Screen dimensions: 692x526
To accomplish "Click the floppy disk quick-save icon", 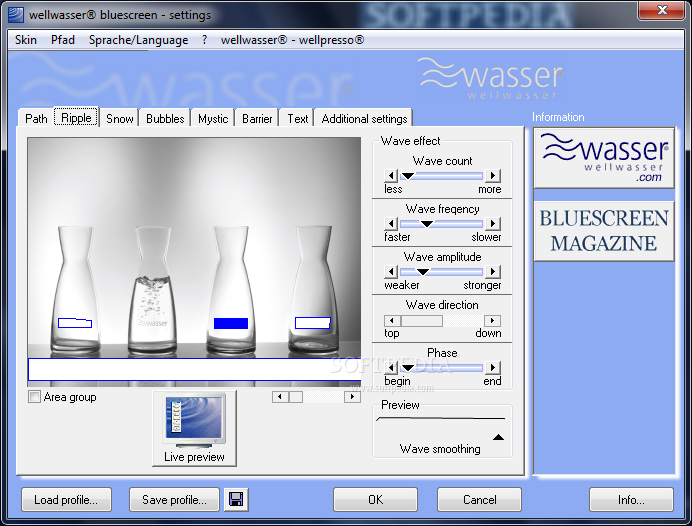I will click(236, 500).
